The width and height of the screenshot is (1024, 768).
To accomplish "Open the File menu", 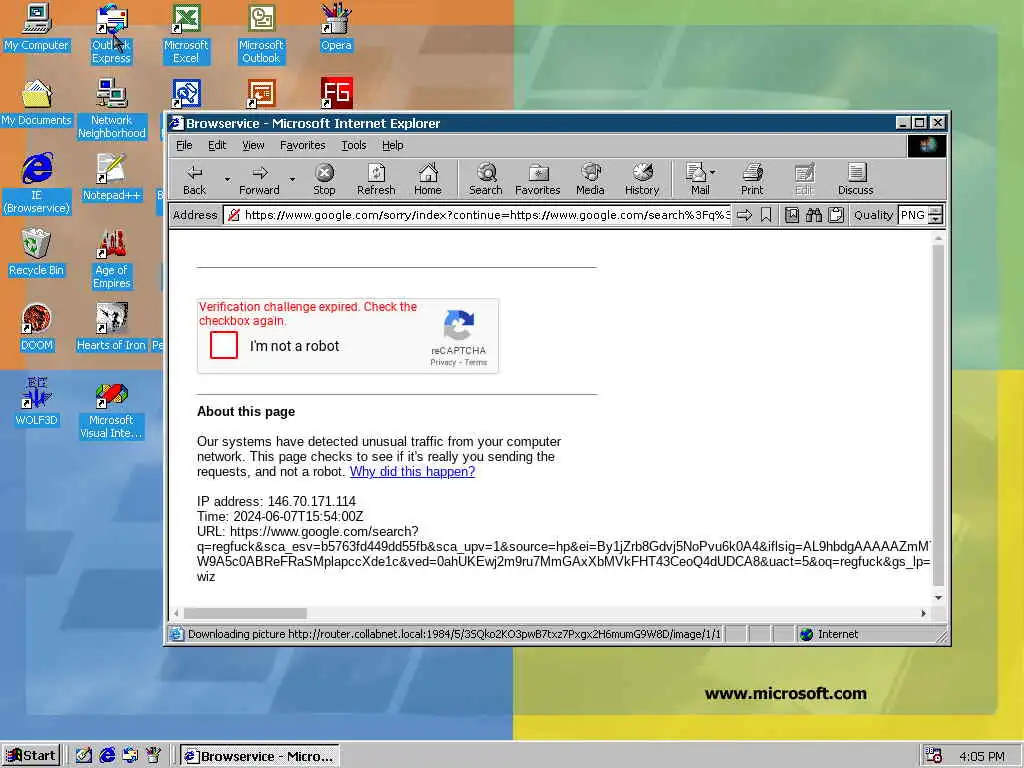I will tap(184, 145).
